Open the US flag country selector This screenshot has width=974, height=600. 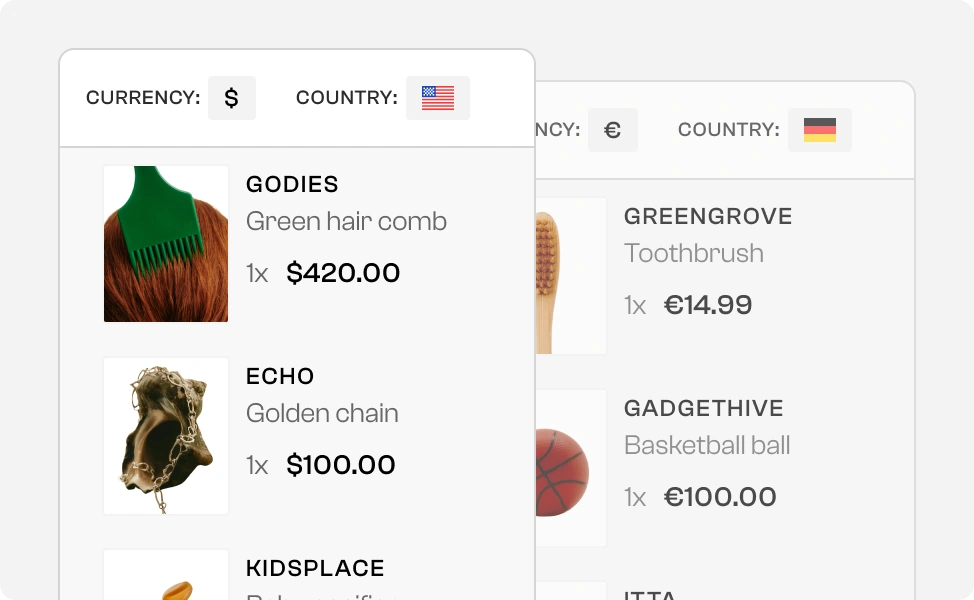pos(438,98)
